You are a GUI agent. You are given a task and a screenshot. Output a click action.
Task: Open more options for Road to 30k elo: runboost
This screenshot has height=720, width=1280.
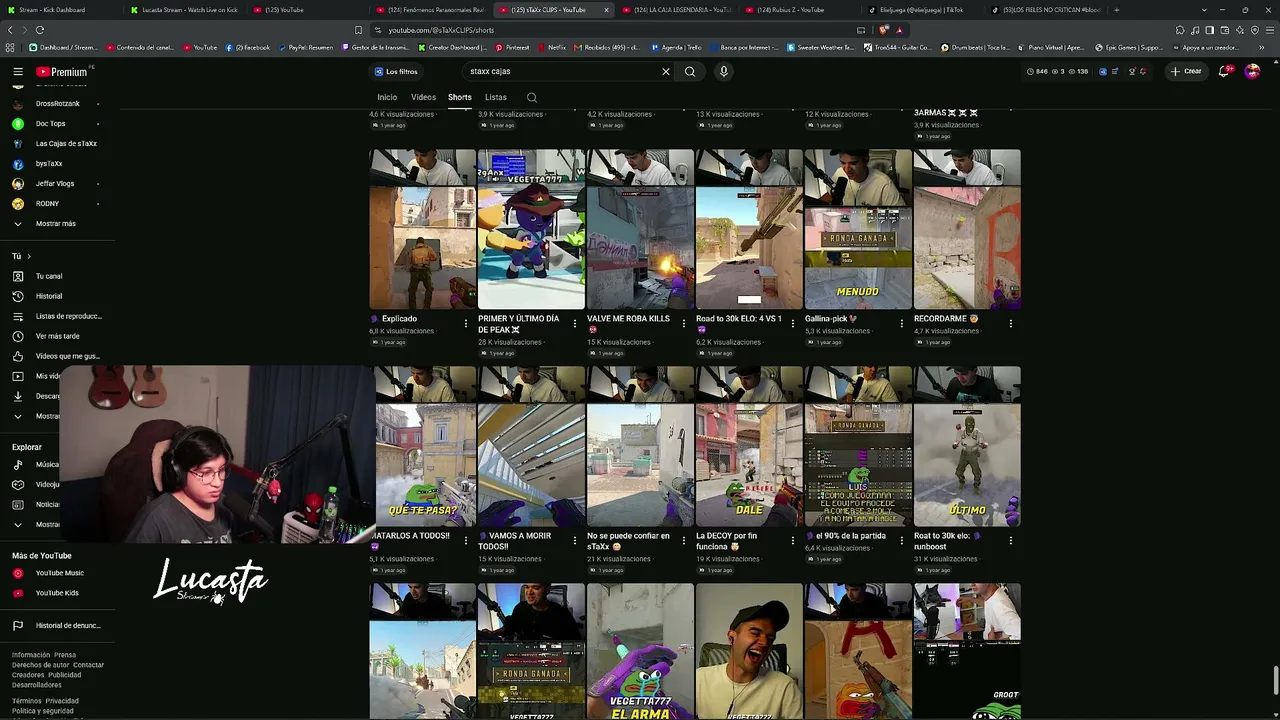click(1011, 540)
